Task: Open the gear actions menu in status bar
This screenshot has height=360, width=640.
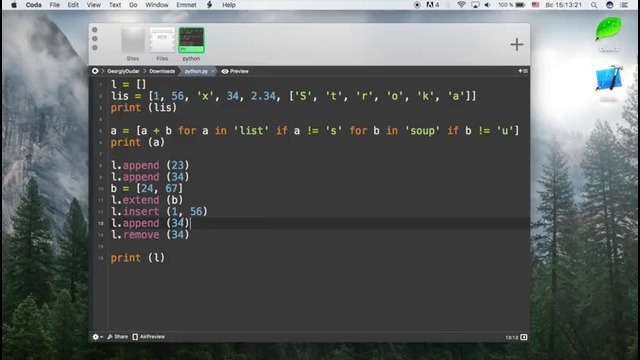Action: 97,337
